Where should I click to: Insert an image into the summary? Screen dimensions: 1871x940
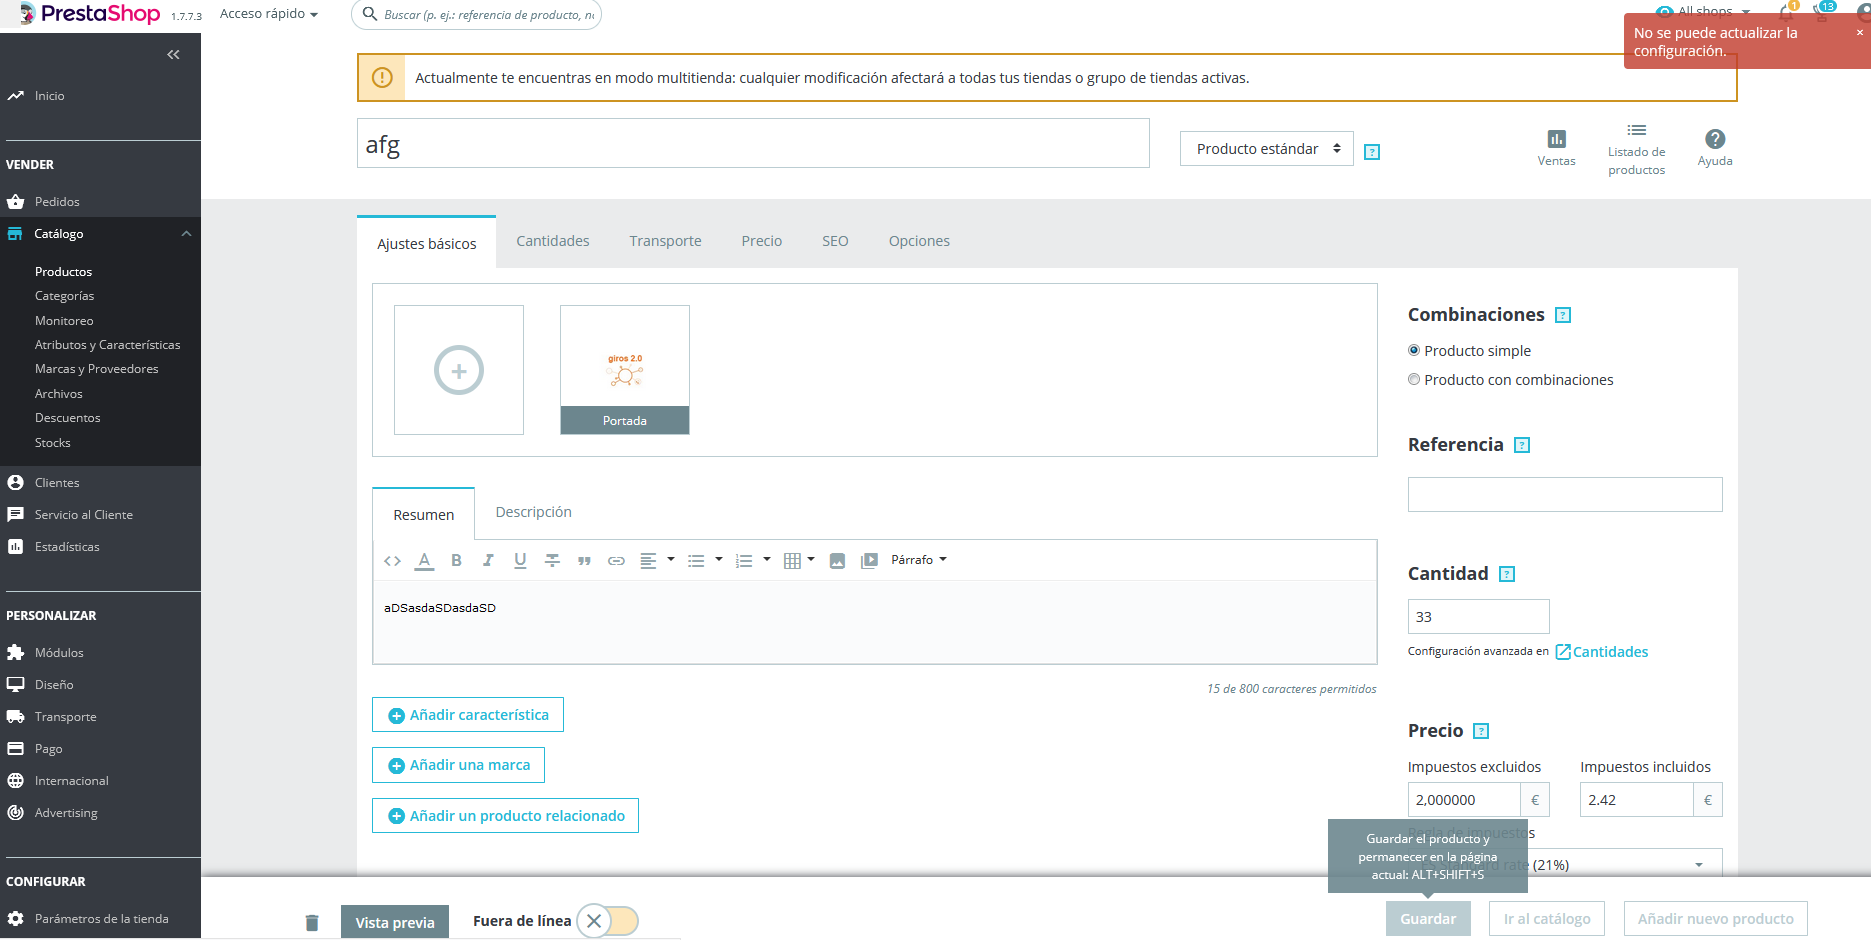[838, 561]
